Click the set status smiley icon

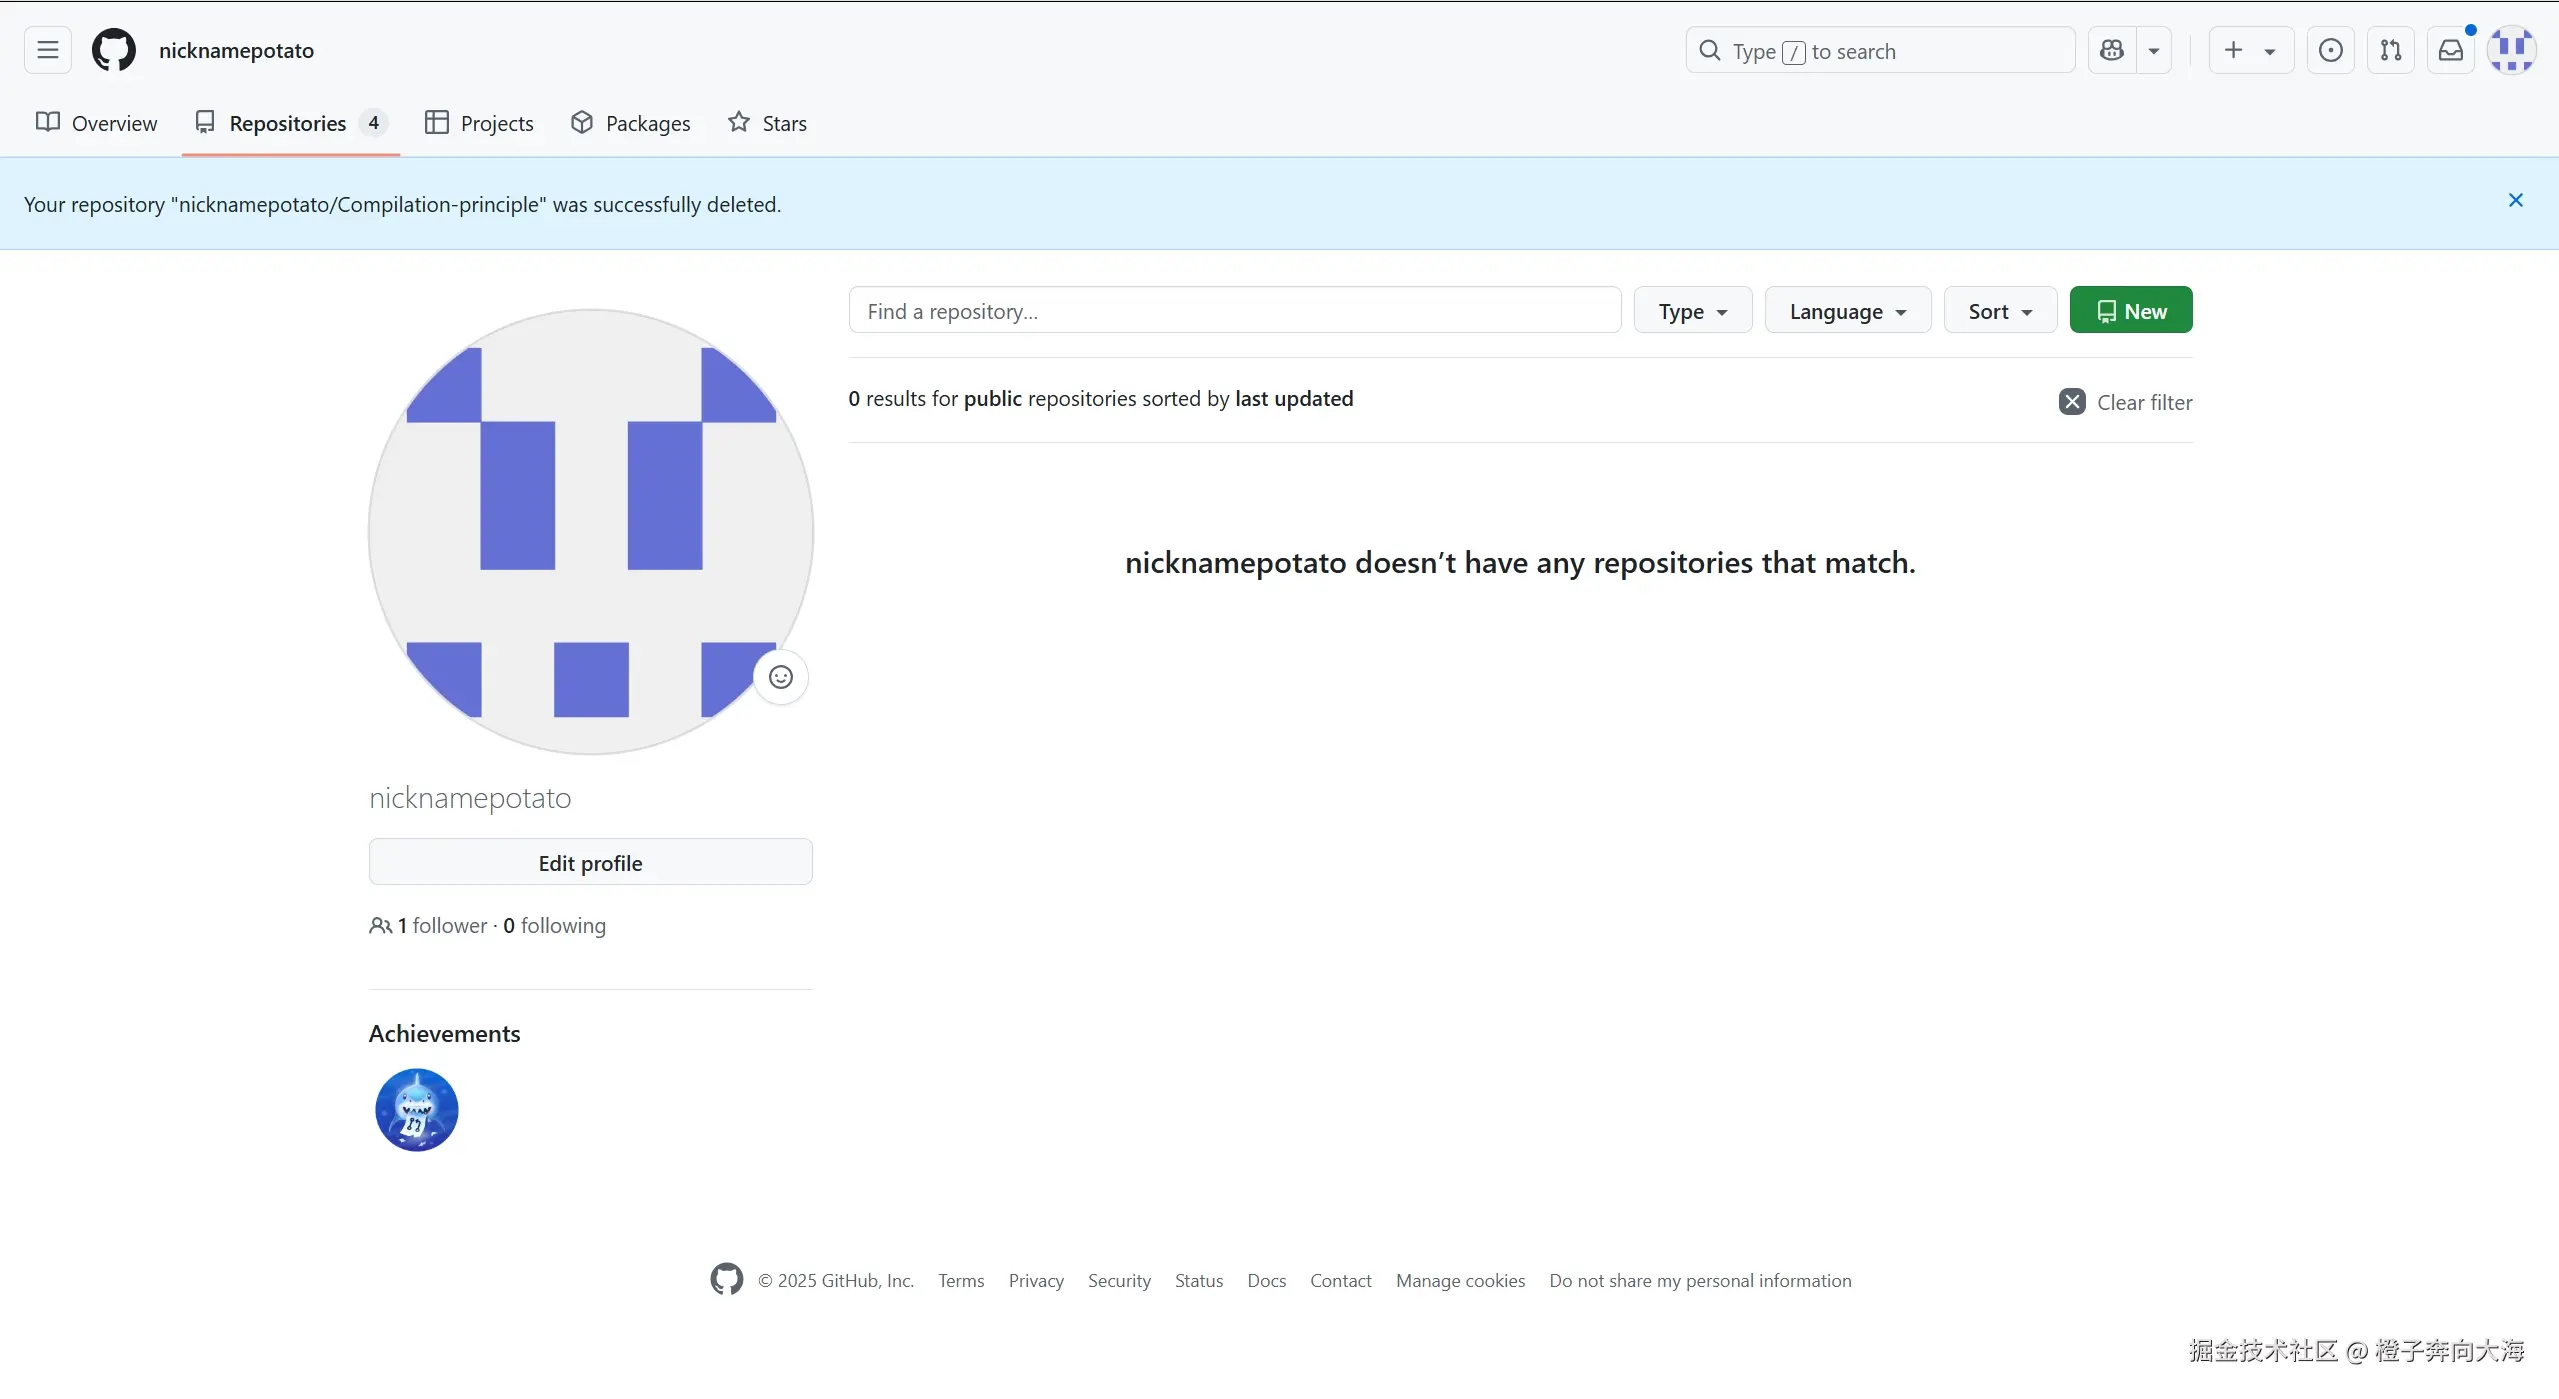tap(780, 677)
